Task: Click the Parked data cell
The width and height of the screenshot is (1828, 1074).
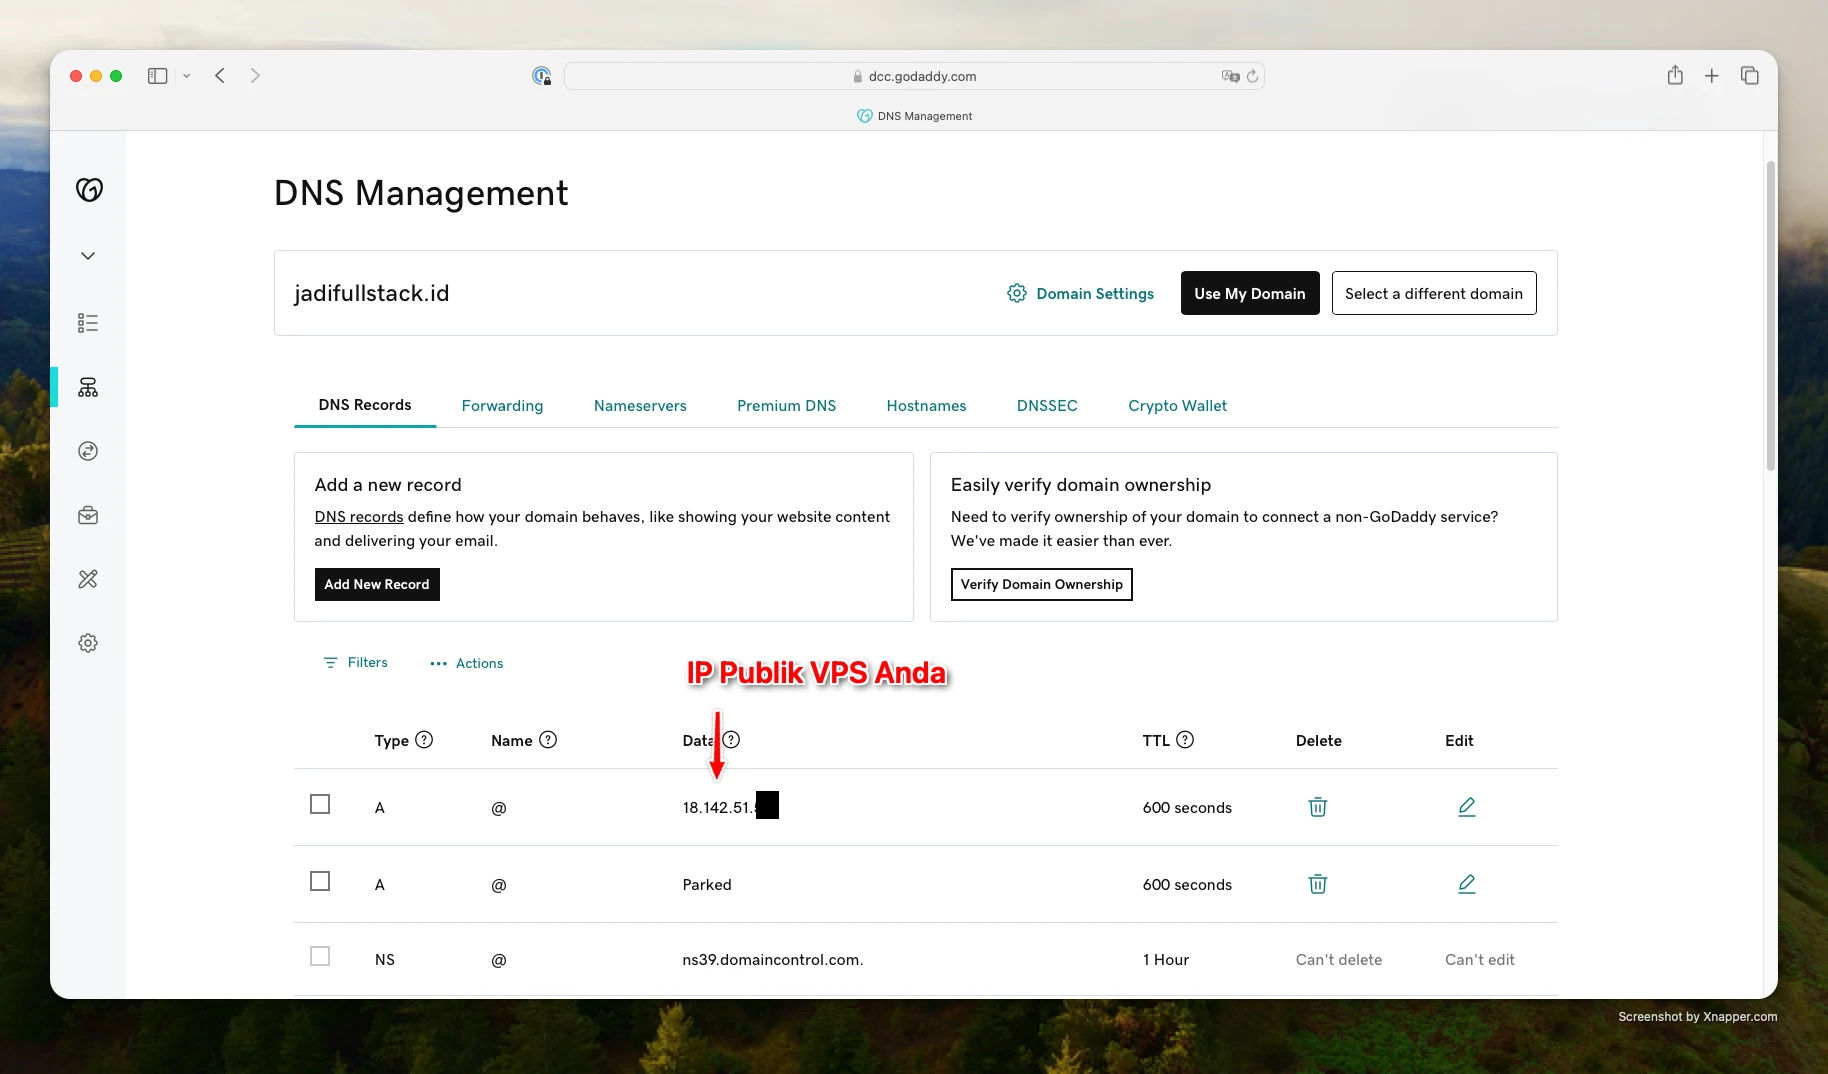Action: click(x=707, y=885)
